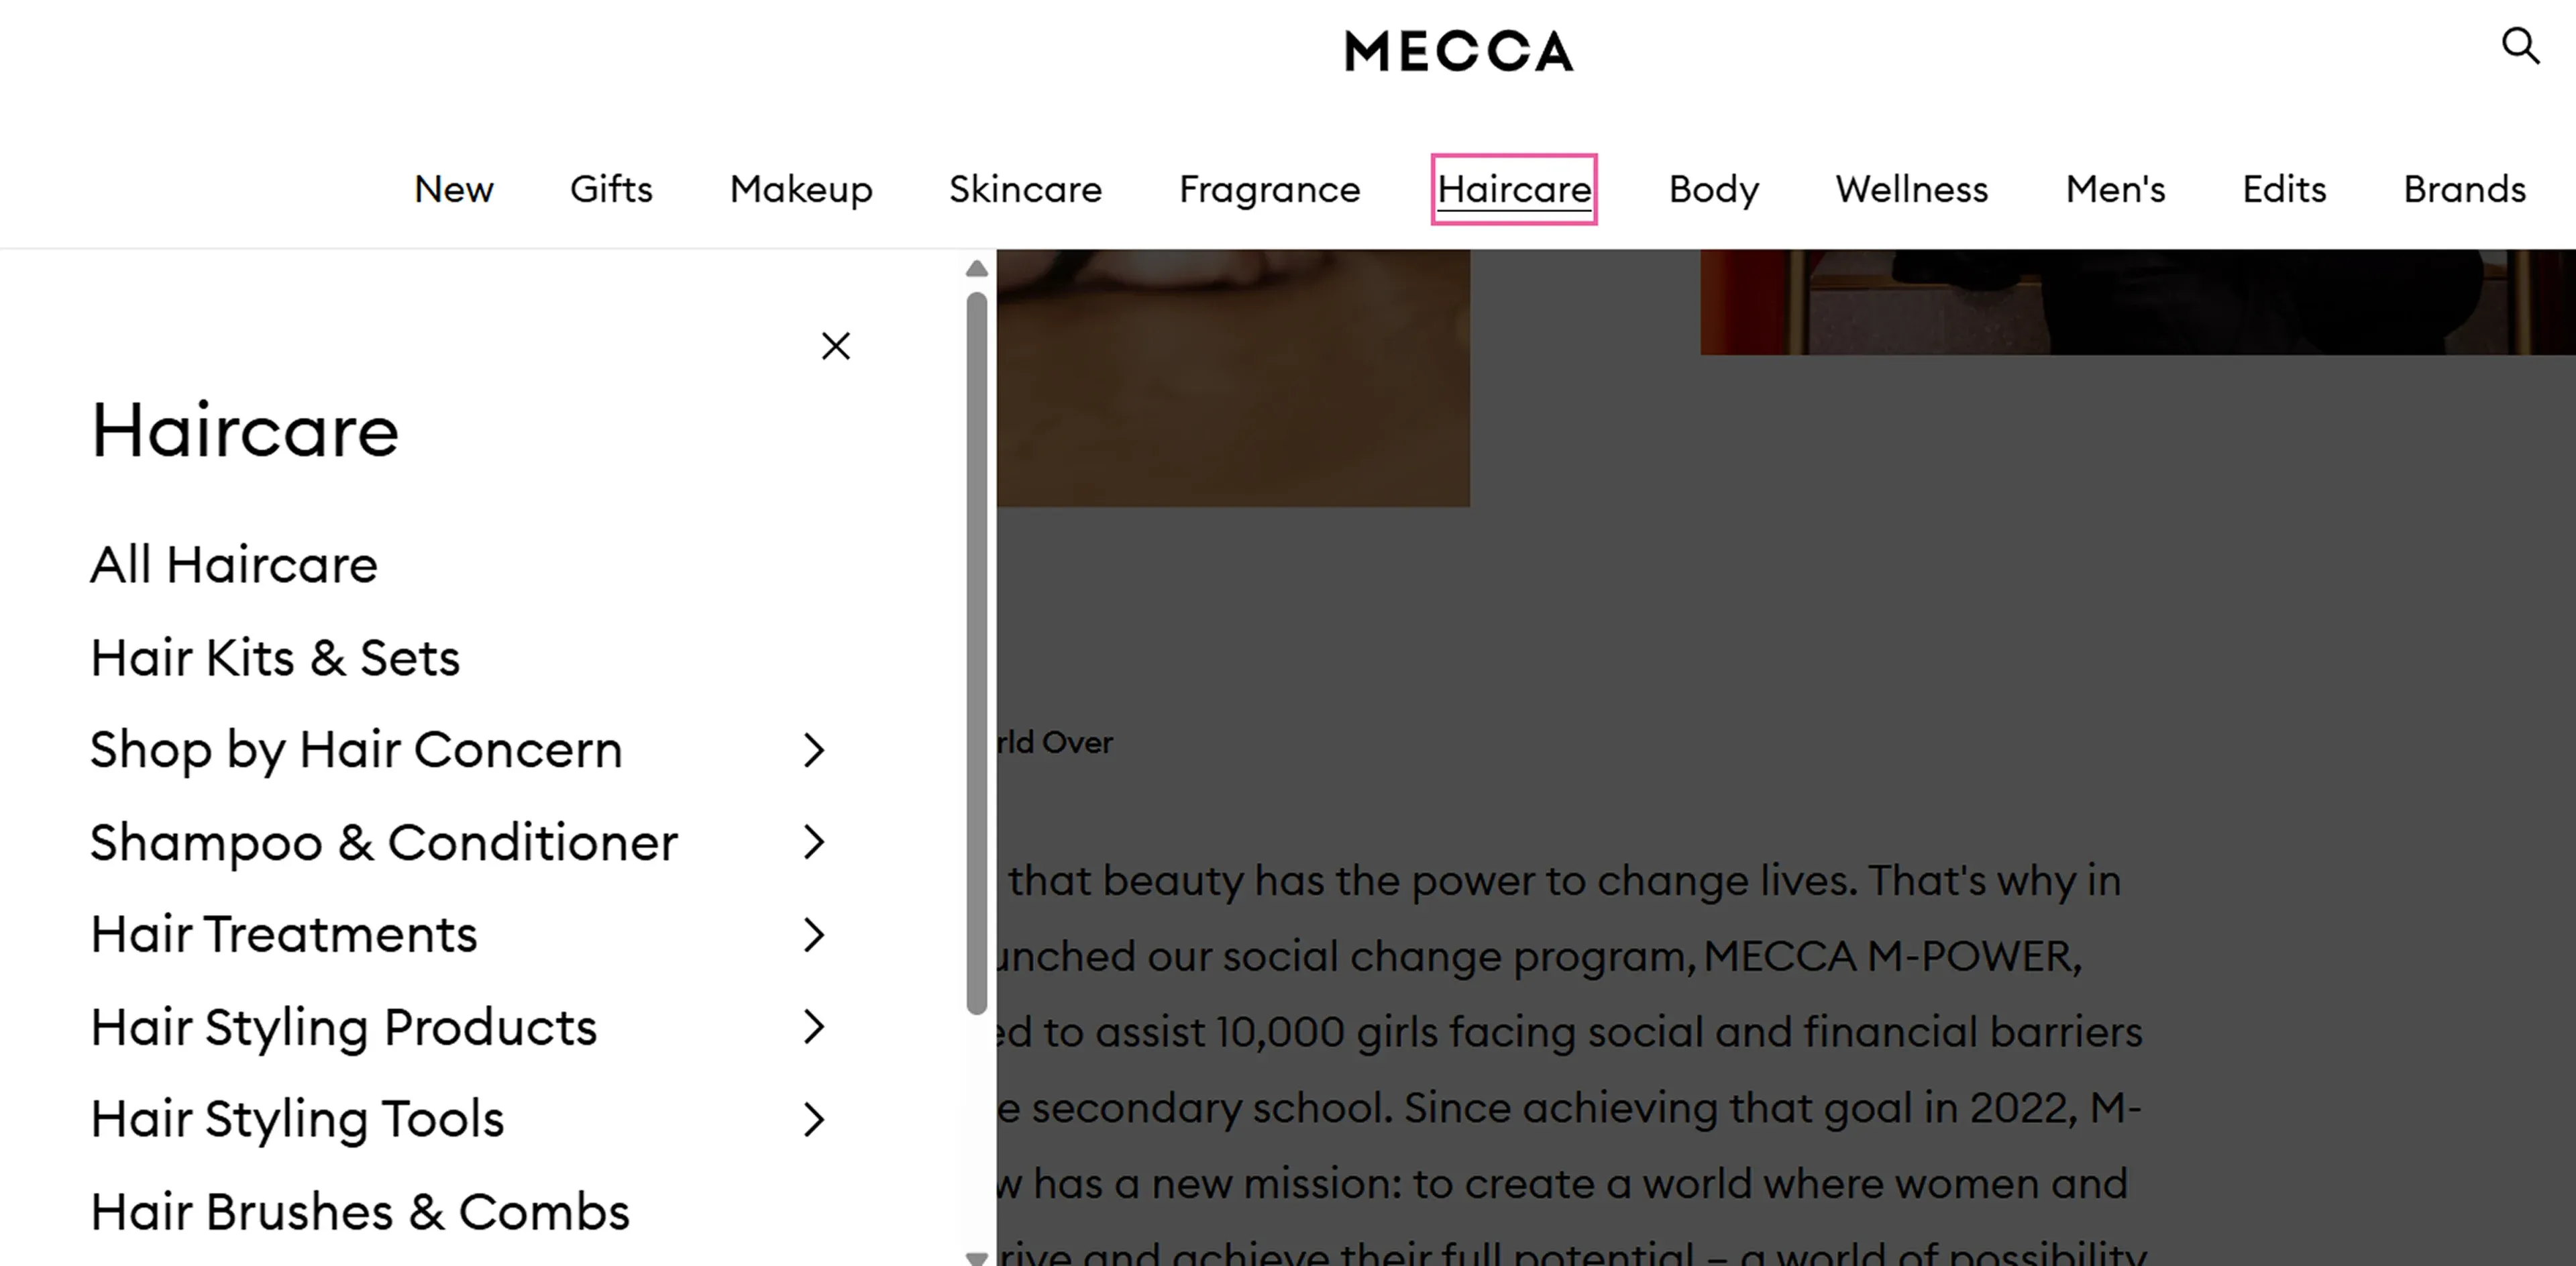Open Hair Kits & Sets

[275, 657]
